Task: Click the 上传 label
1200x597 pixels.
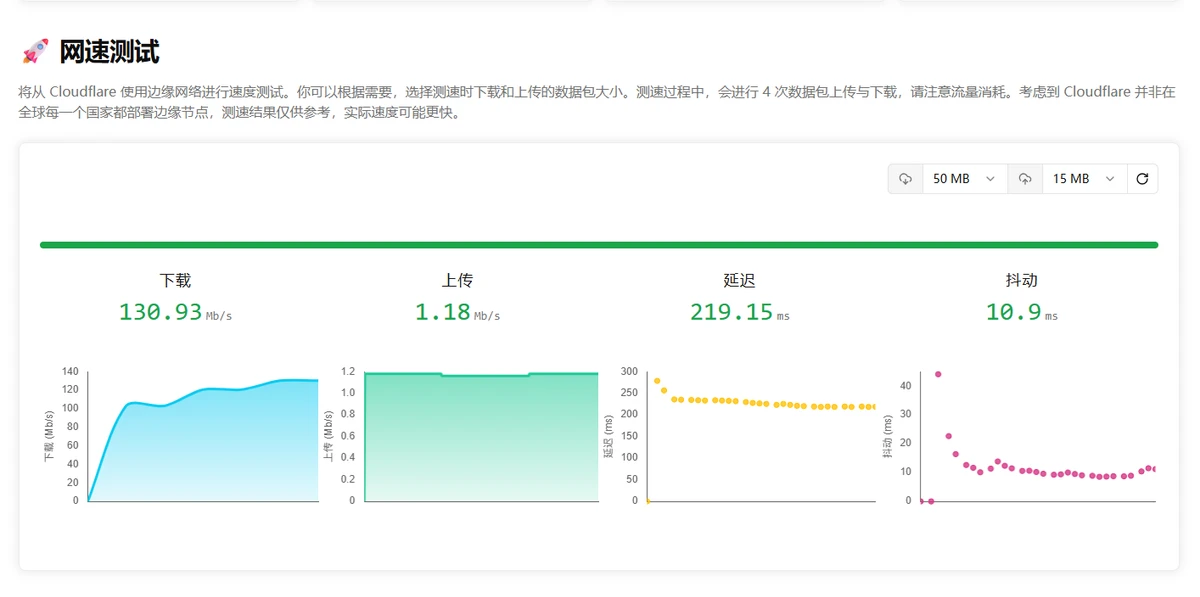Action: pyautogui.click(x=458, y=281)
